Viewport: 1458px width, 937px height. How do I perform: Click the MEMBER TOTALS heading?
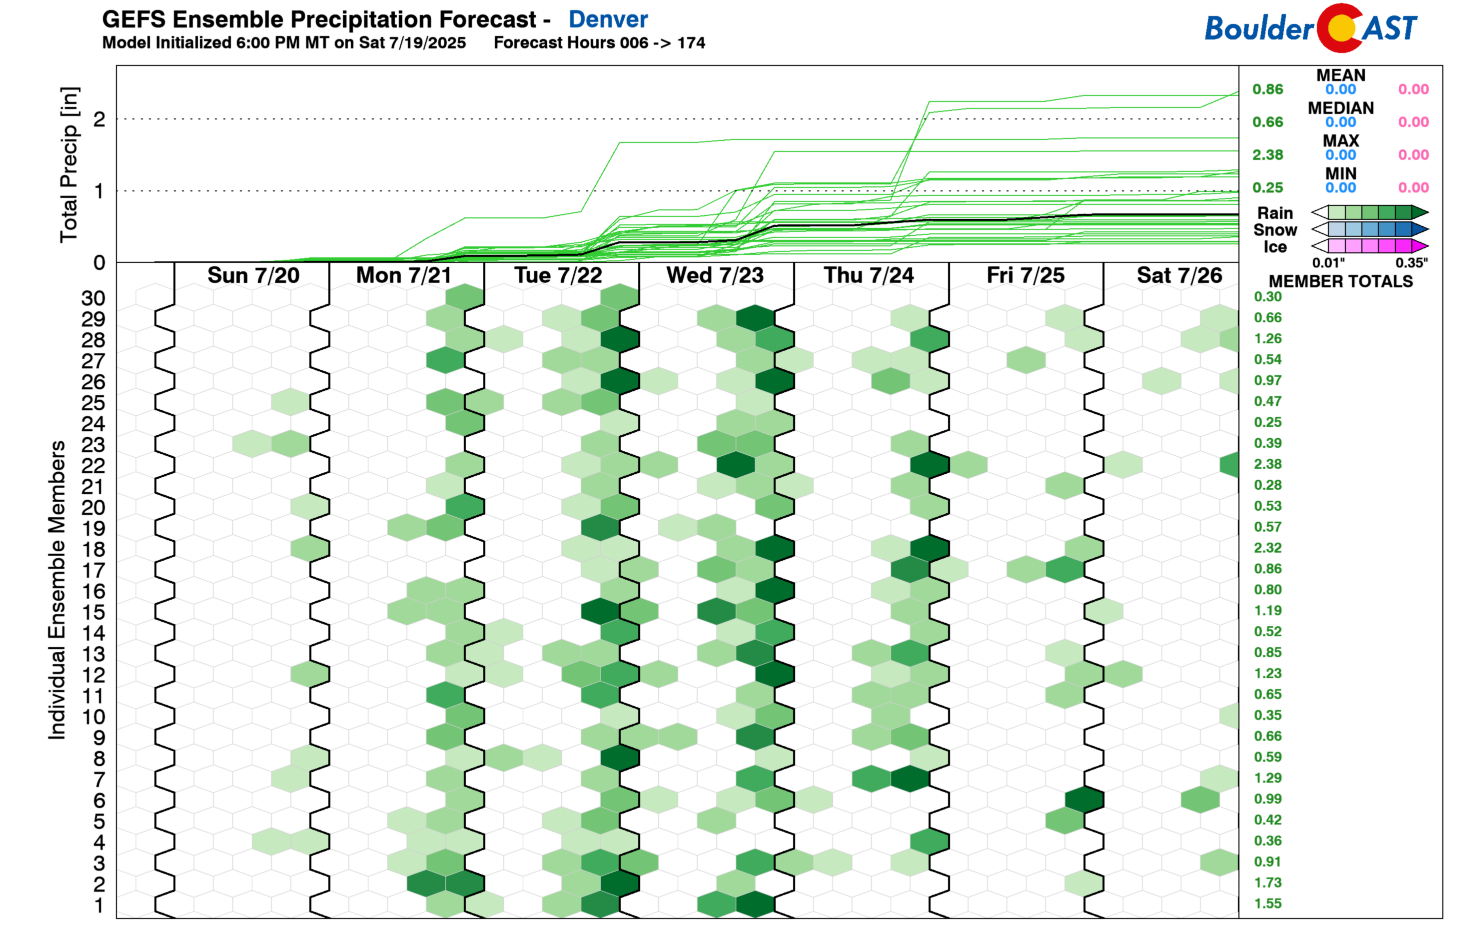(x=1340, y=282)
